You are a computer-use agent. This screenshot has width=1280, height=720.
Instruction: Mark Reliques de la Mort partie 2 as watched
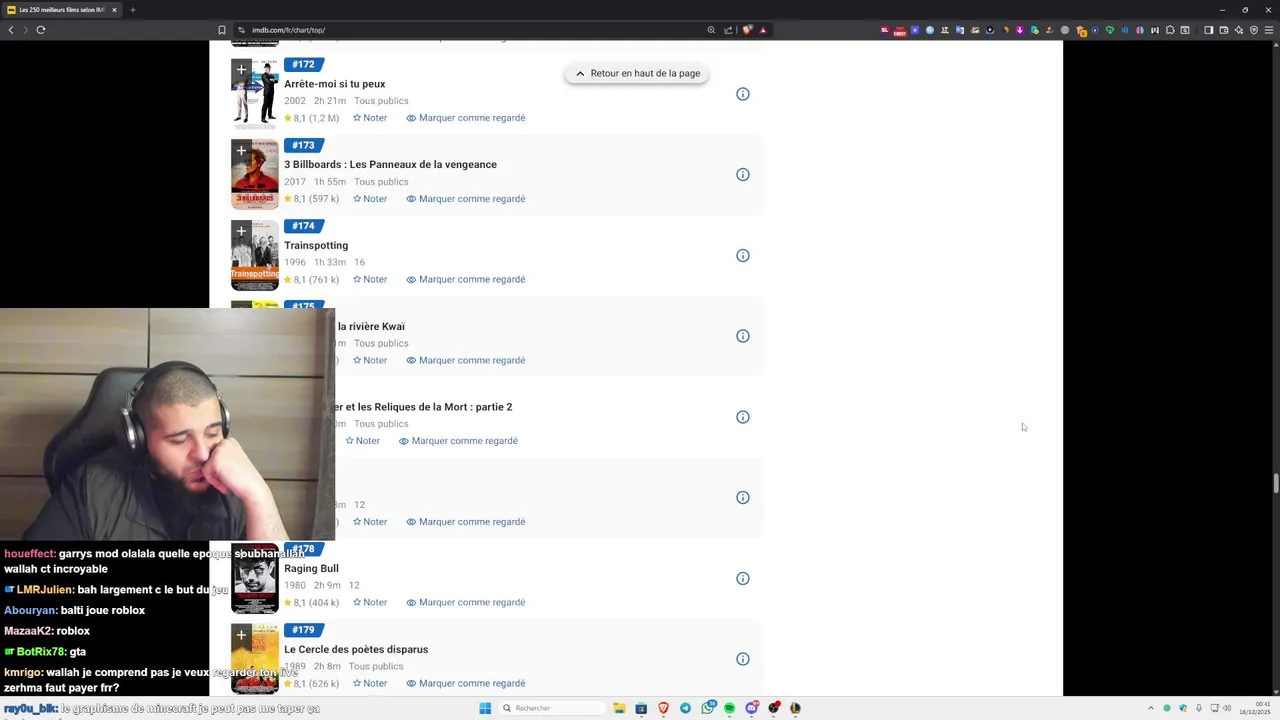click(458, 441)
